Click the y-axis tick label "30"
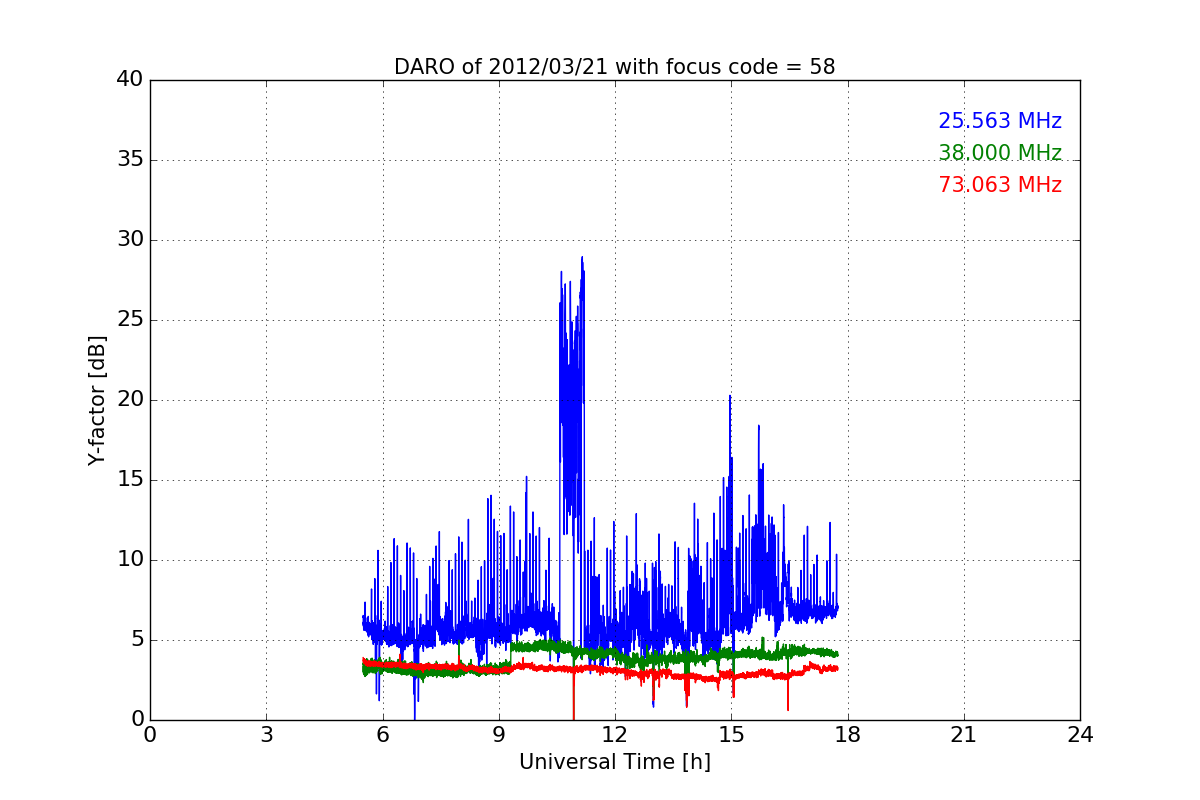 [130, 239]
